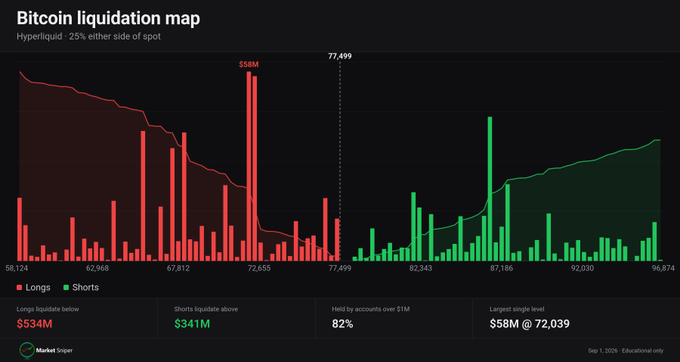Click the green Shorts legend swatch
This screenshot has height=362, width=680.
[66, 287]
